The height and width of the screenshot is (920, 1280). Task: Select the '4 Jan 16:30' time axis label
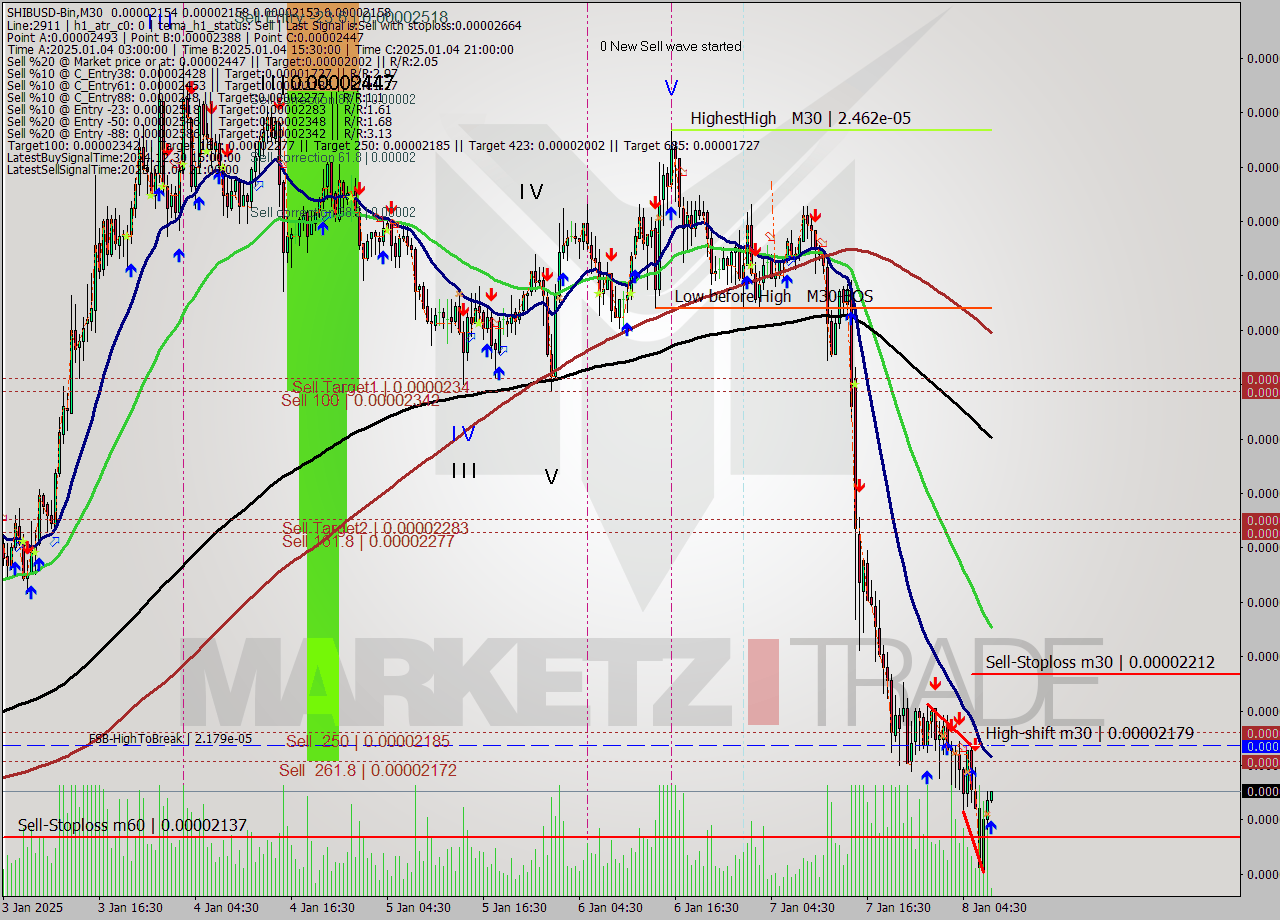pos(322,908)
